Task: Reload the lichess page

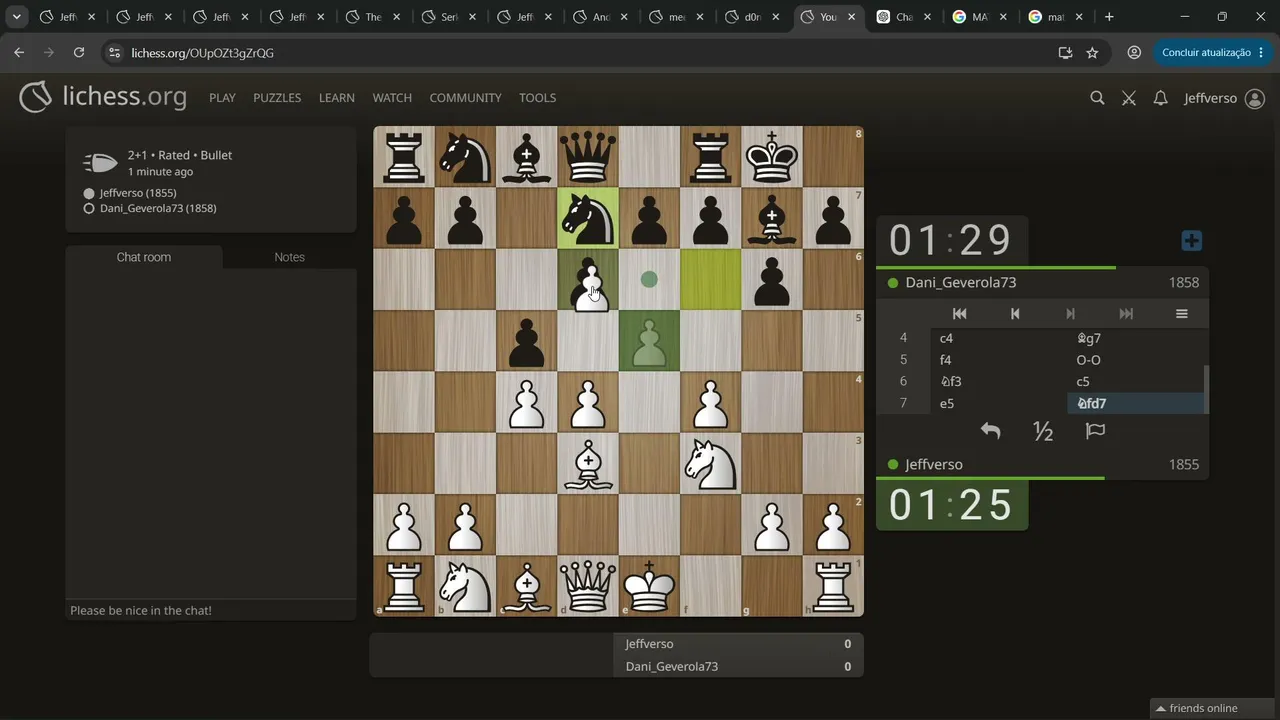Action: click(79, 53)
